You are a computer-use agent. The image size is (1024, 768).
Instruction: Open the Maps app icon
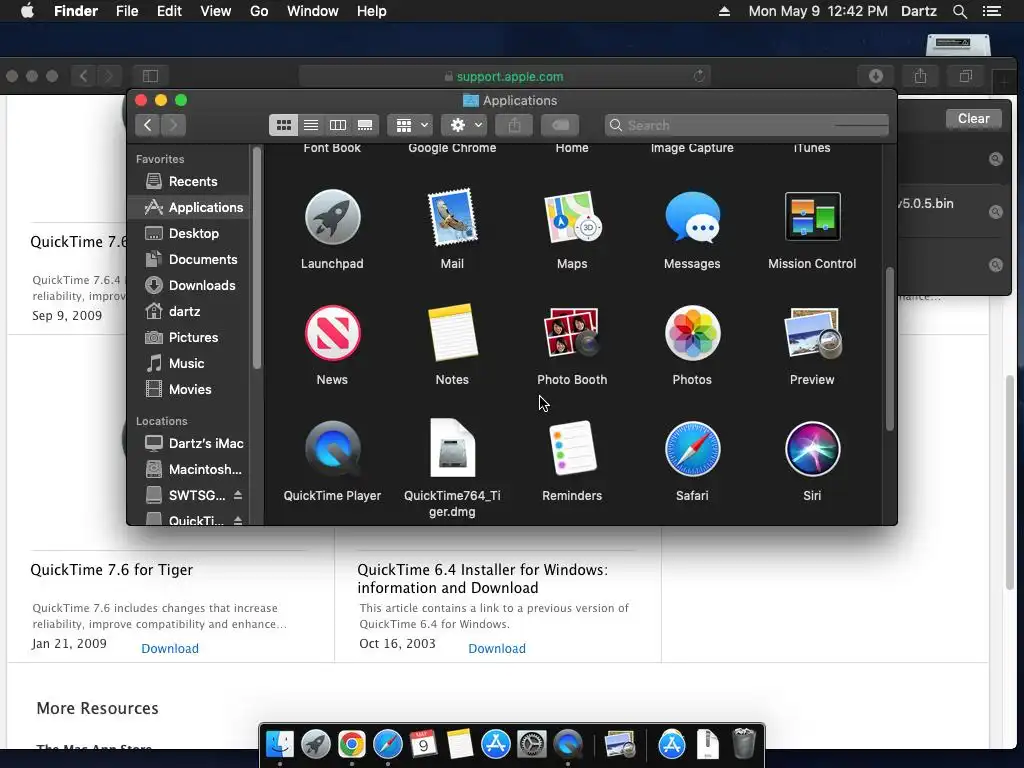pyautogui.click(x=572, y=217)
